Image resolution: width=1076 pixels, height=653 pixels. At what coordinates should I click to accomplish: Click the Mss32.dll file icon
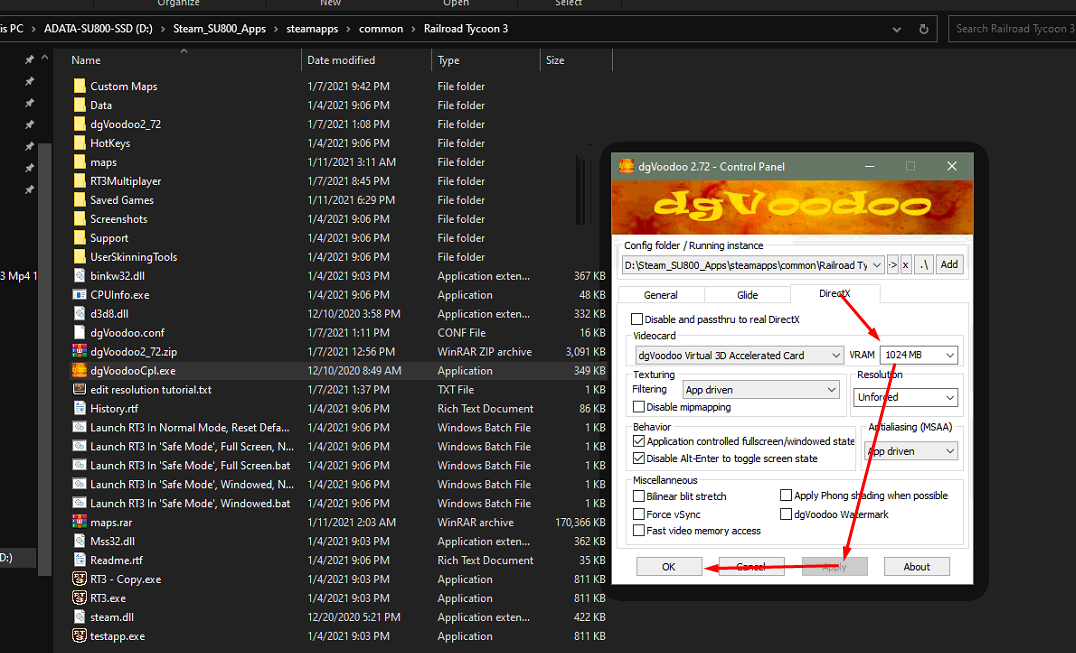tap(80, 541)
